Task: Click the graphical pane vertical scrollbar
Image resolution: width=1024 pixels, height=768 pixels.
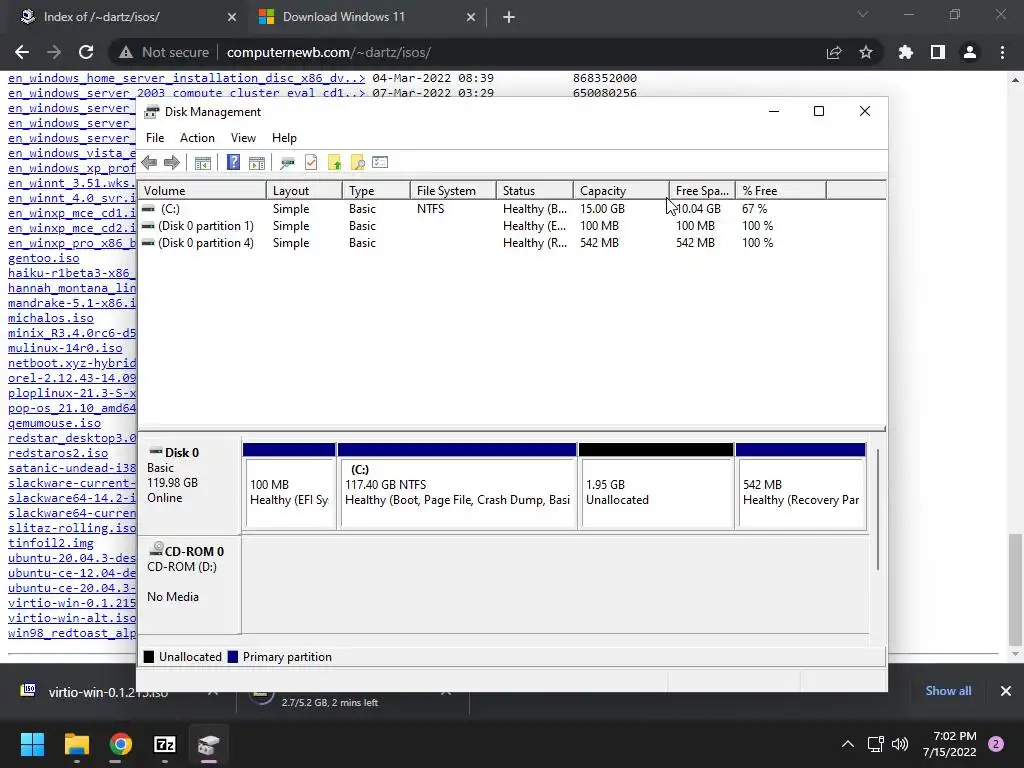Action: [878, 509]
